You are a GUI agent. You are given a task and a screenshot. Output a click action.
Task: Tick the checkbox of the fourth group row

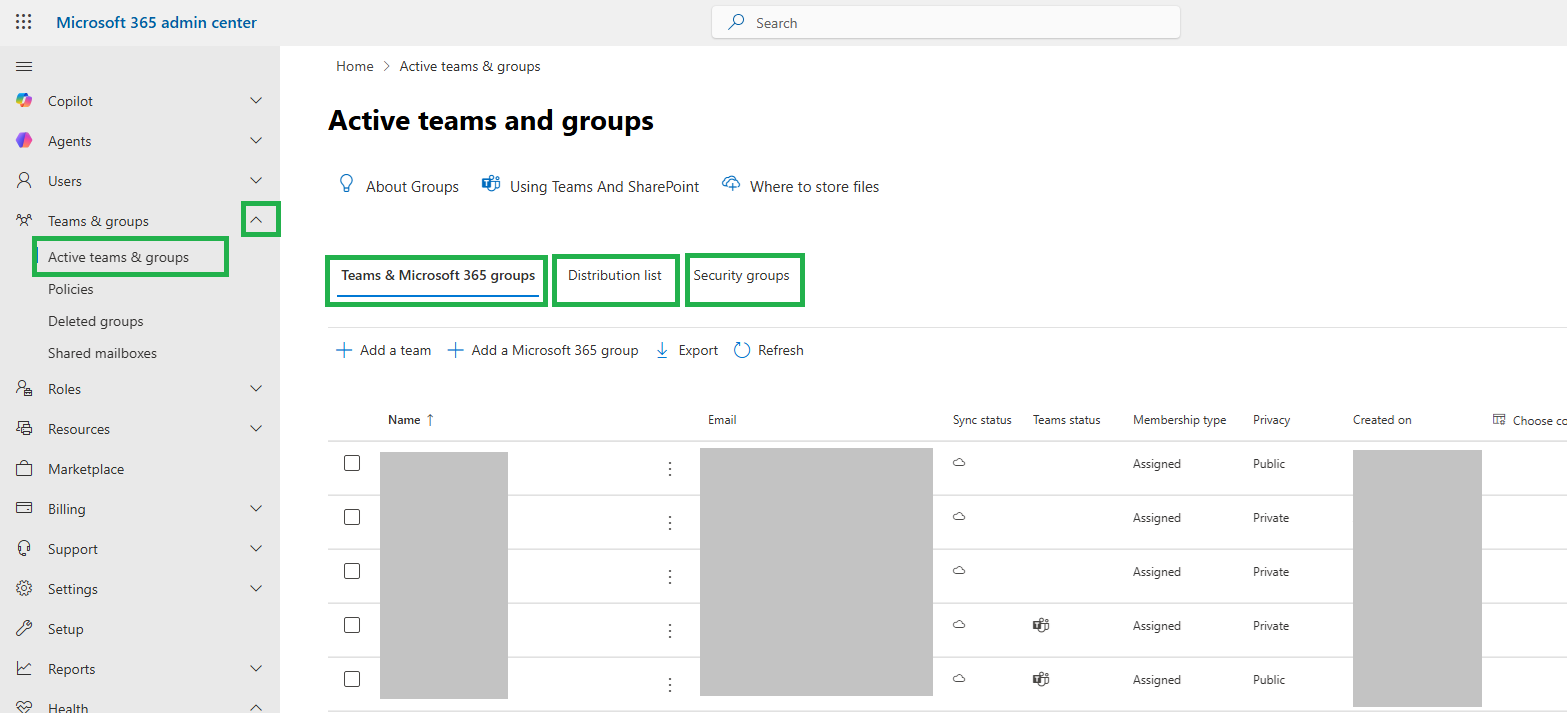[352, 625]
